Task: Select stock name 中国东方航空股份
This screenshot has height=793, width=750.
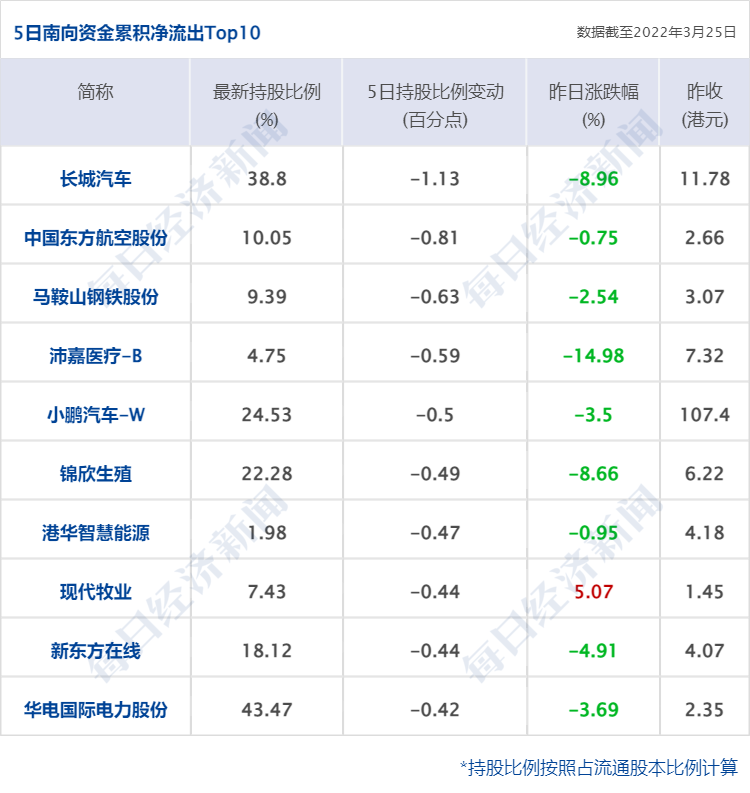Action: click(x=96, y=238)
